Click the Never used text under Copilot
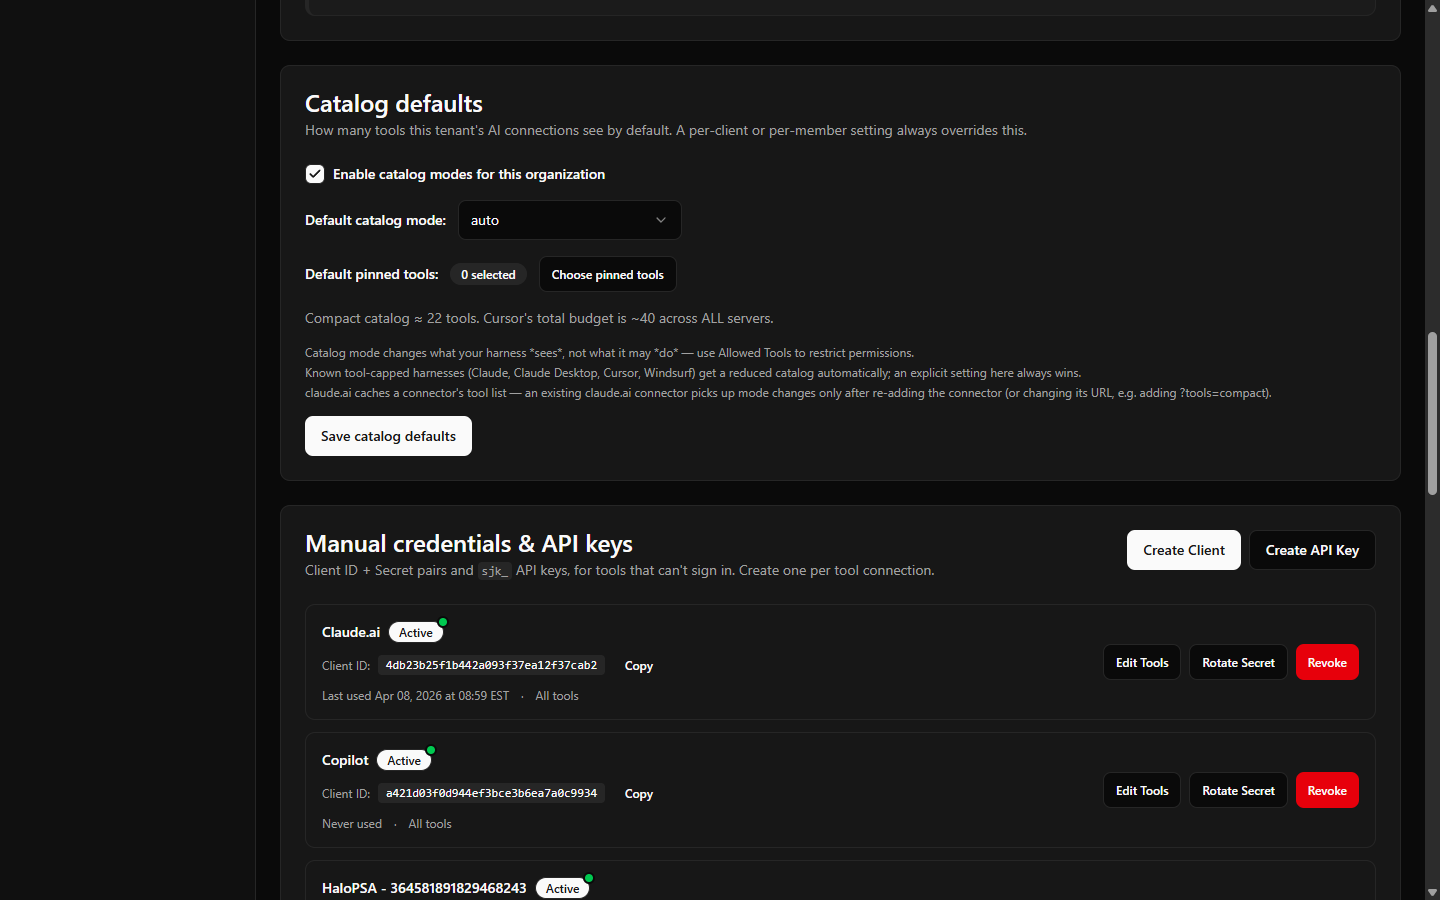 [x=352, y=824]
